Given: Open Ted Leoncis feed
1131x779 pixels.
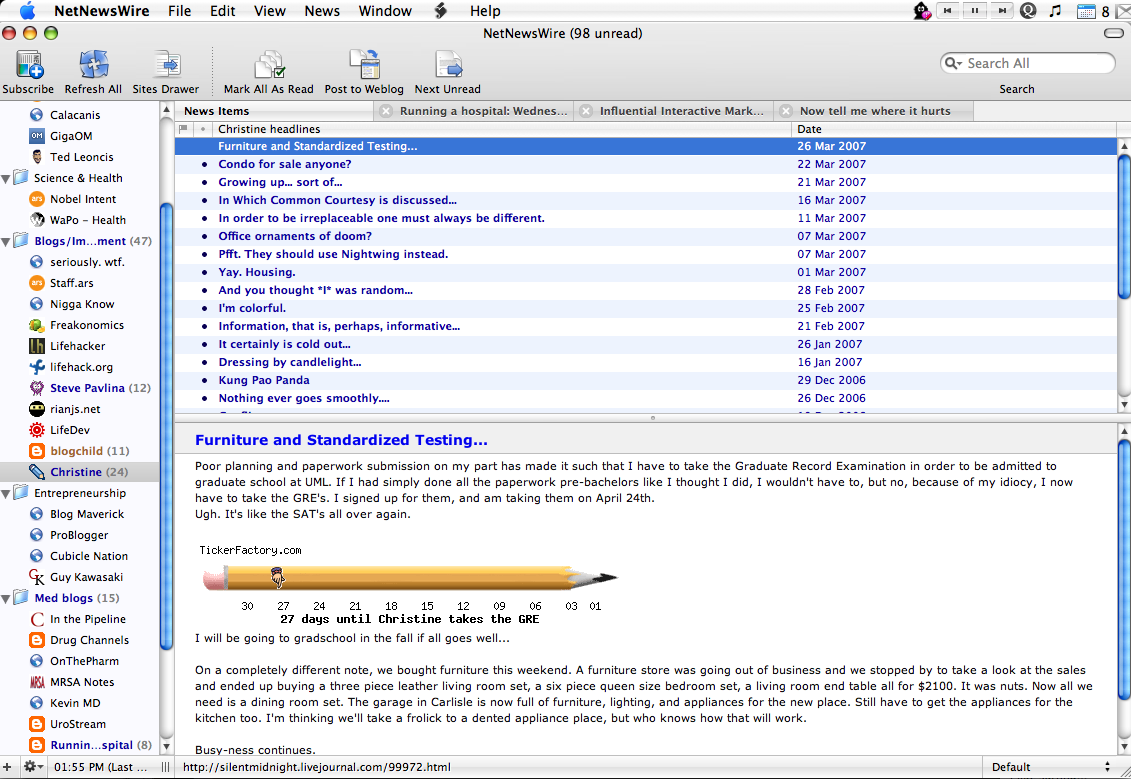Looking at the screenshot, I should 82,157.
